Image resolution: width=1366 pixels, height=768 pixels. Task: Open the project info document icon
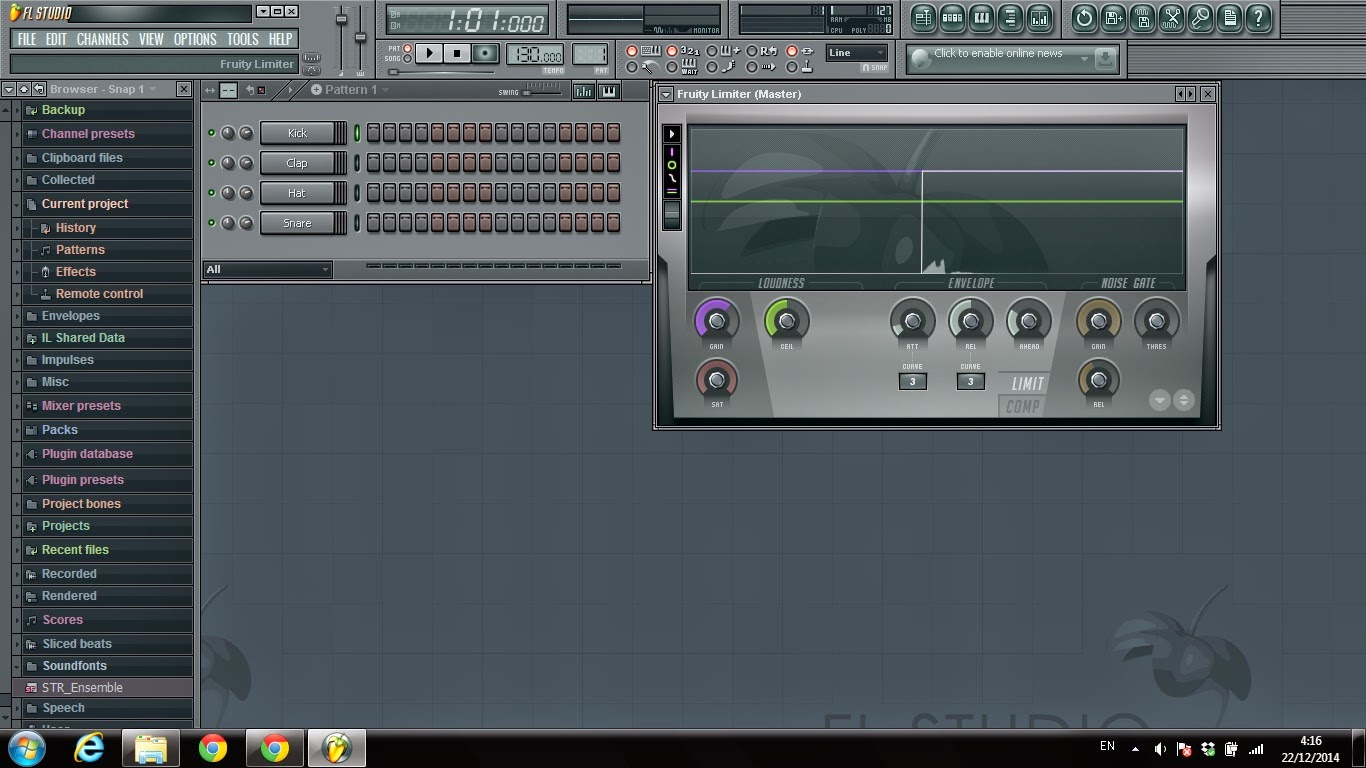click(x=1229, y=18)
